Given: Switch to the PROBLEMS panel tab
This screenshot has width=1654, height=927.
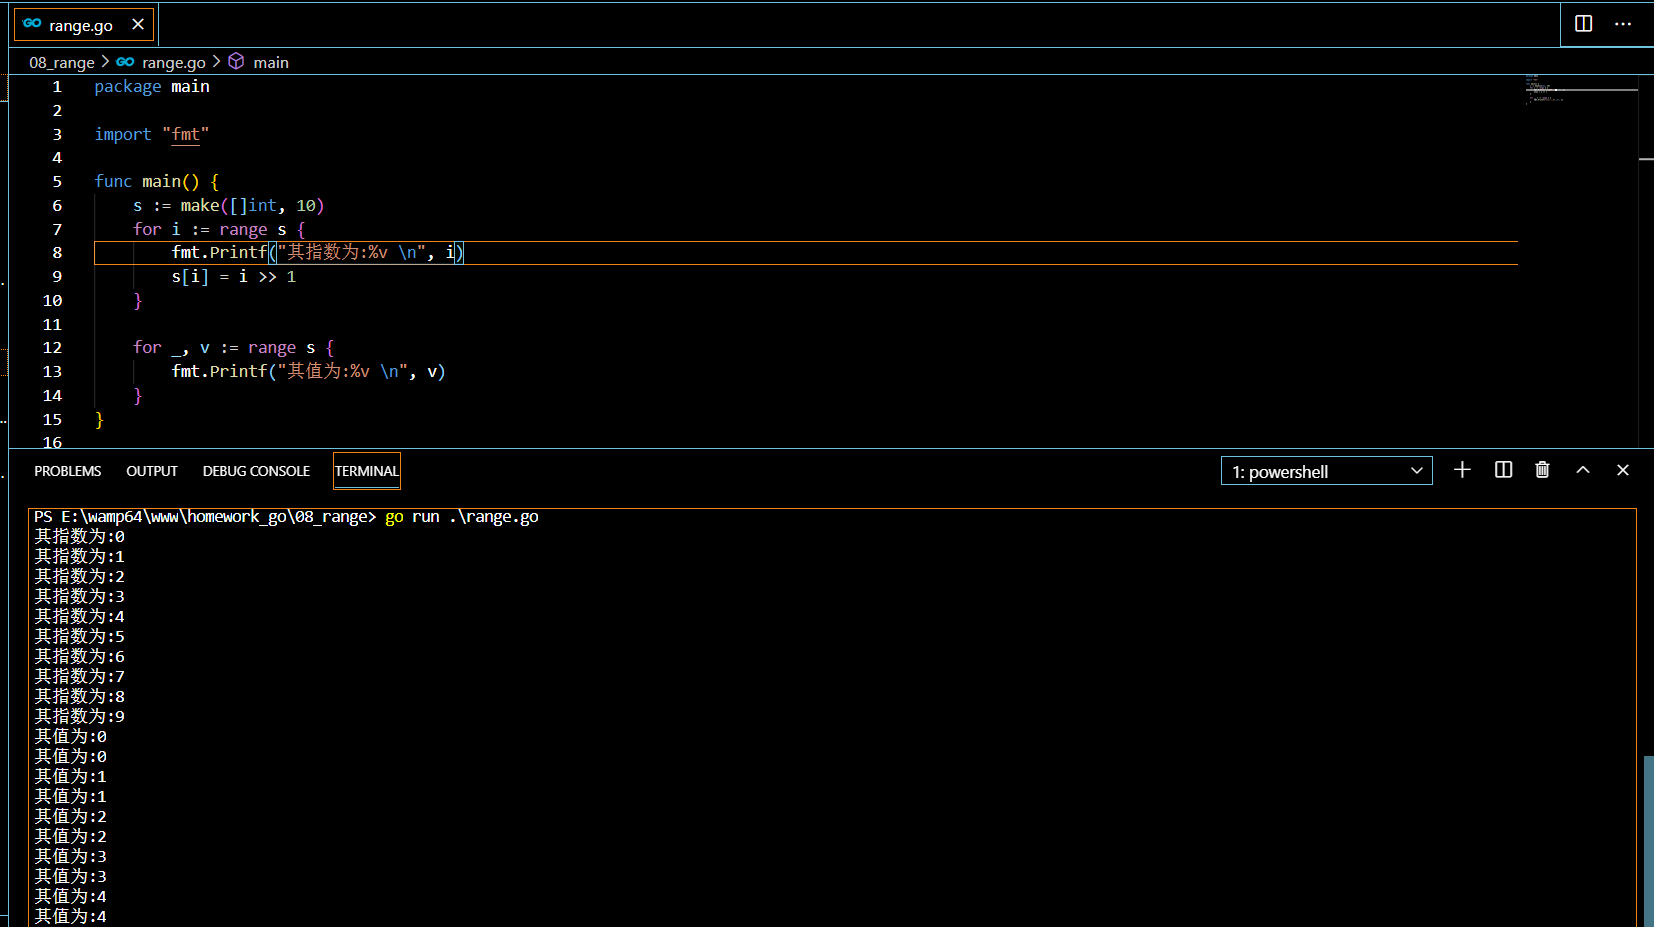Looking at the screenshot, I should (68, 471).
